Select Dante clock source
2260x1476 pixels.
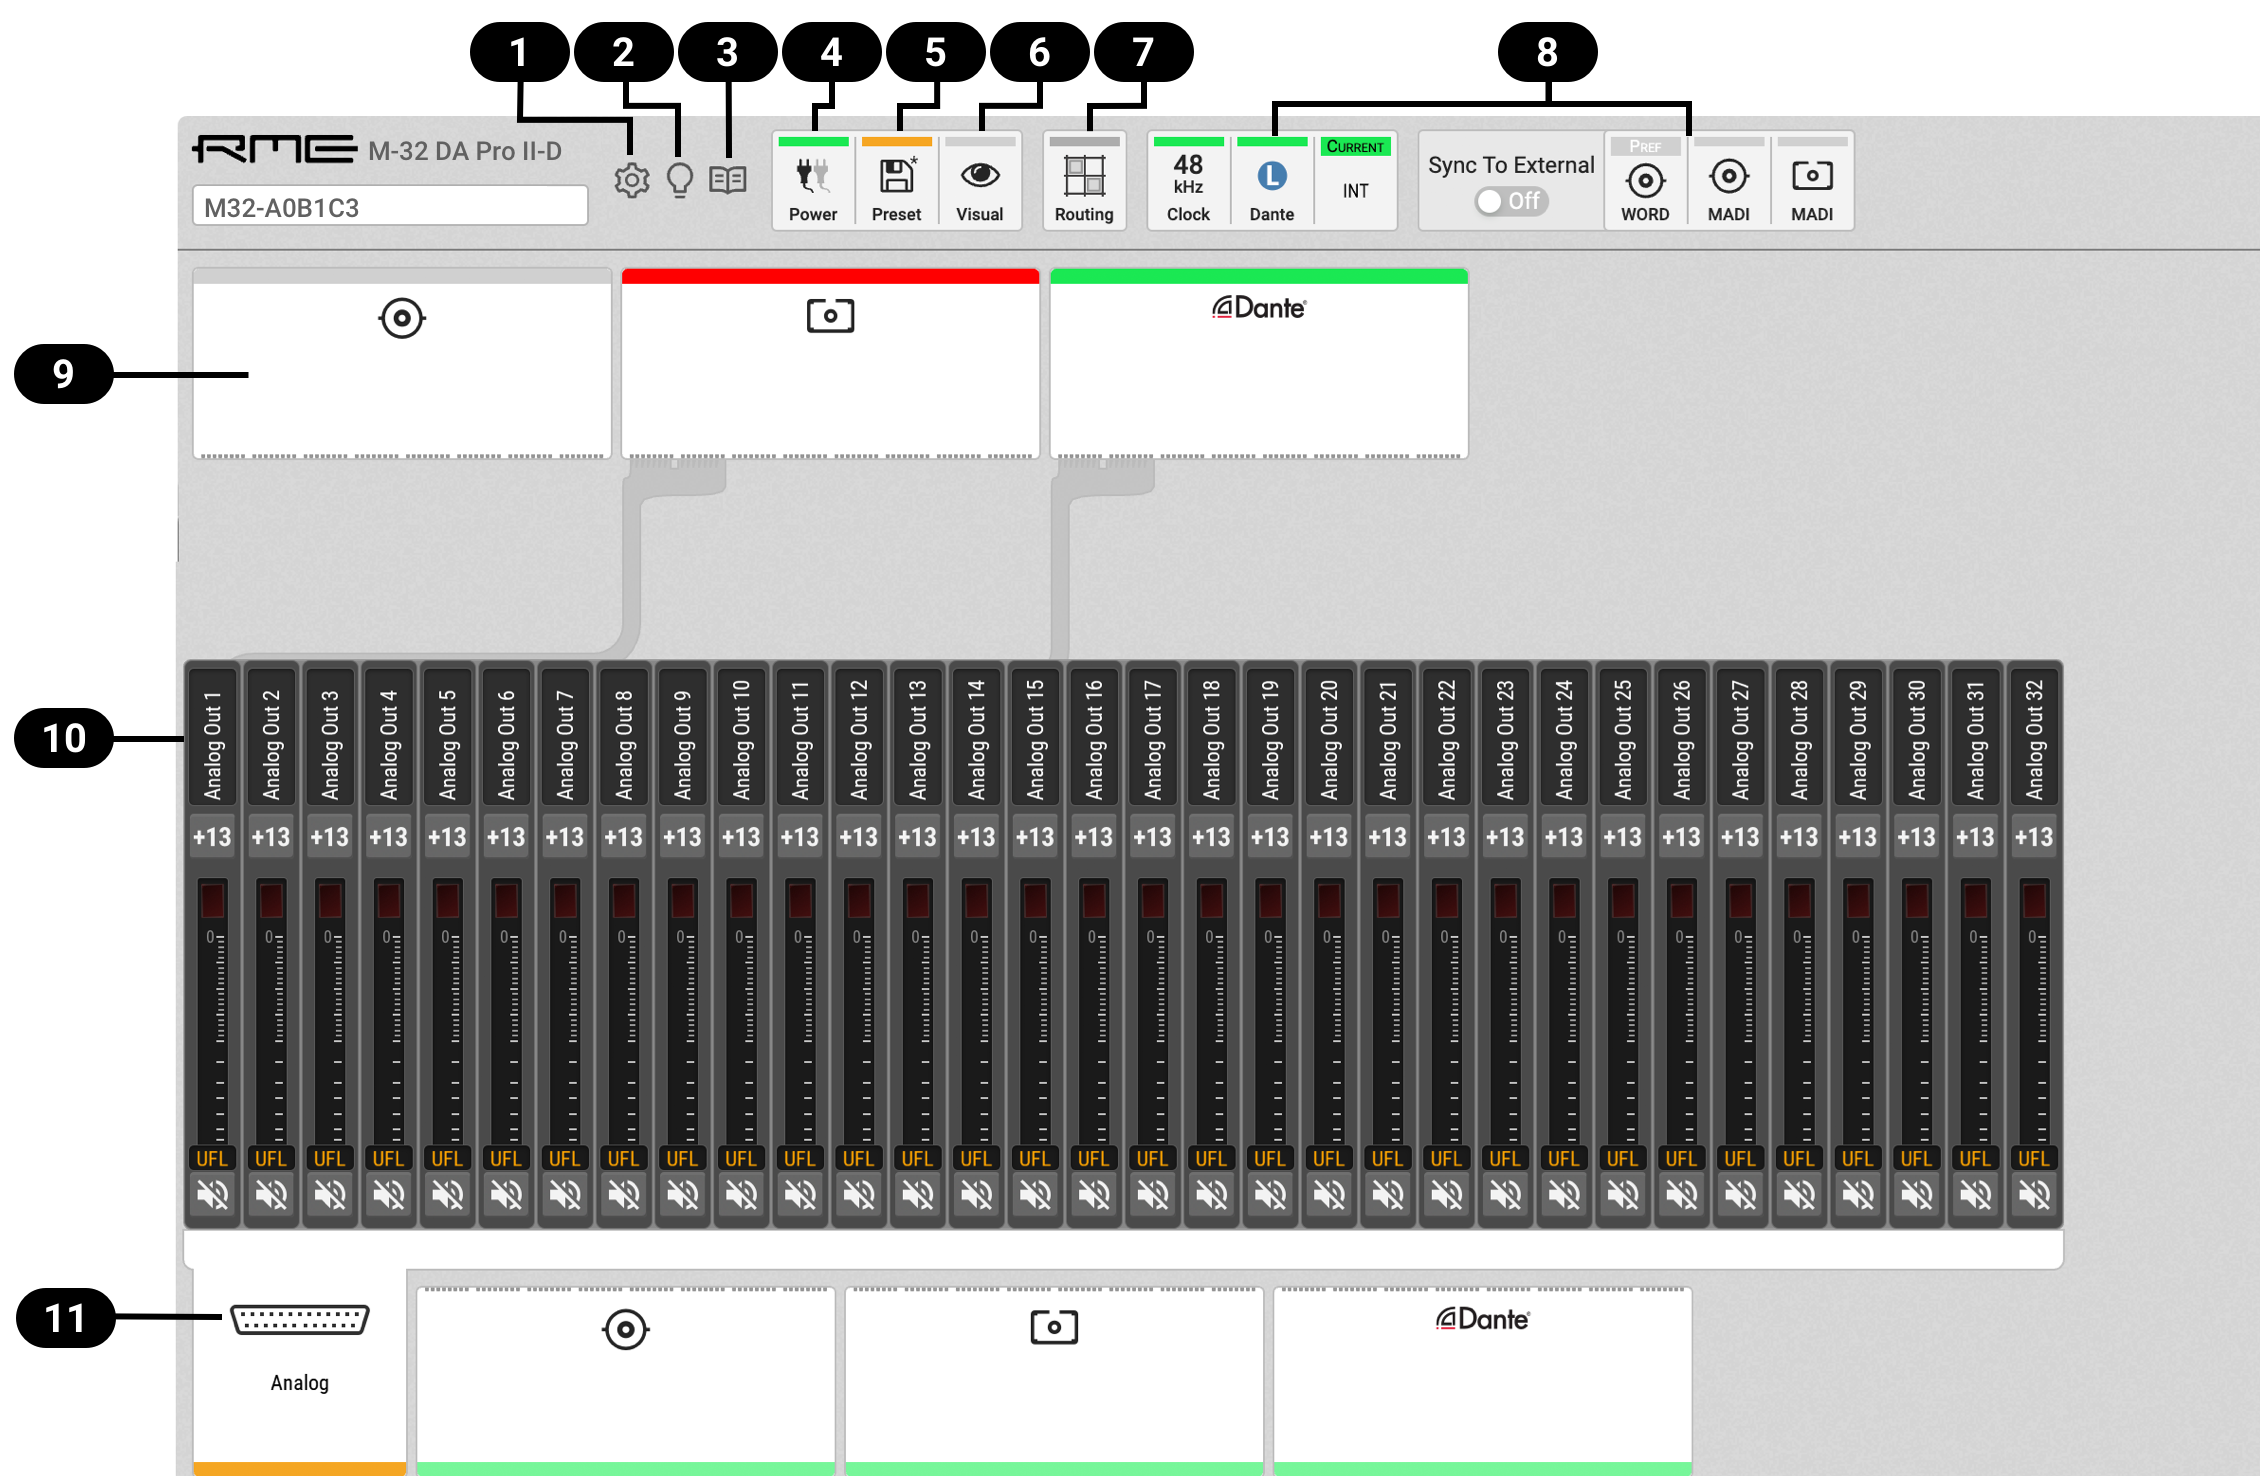(x=1272, y=181)
